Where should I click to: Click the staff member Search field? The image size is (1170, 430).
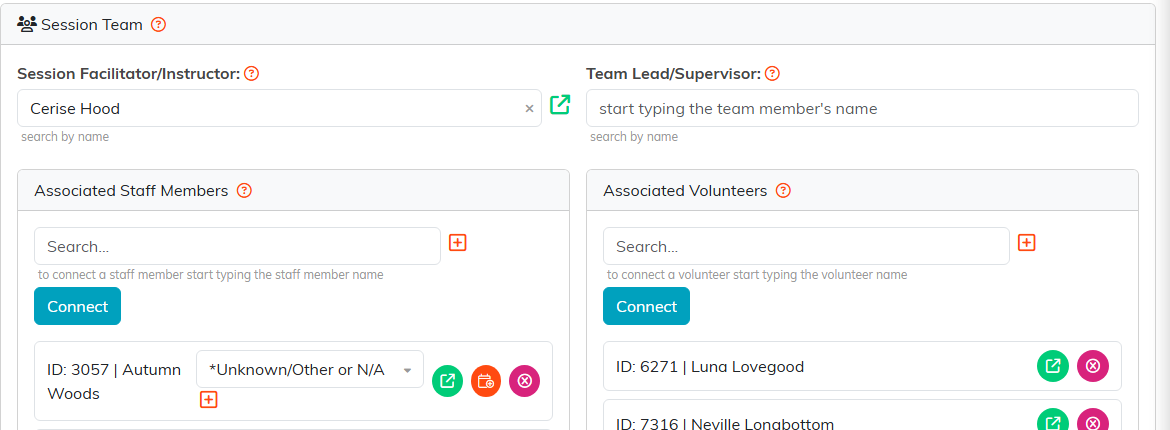click(237, 246)
